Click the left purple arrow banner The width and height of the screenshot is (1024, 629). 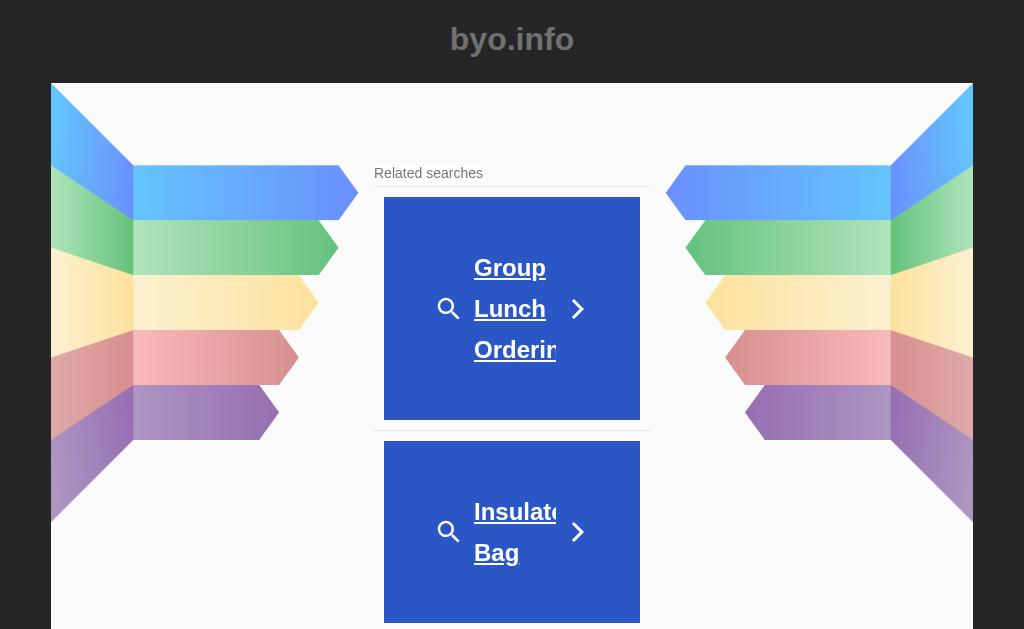(206, 412)
